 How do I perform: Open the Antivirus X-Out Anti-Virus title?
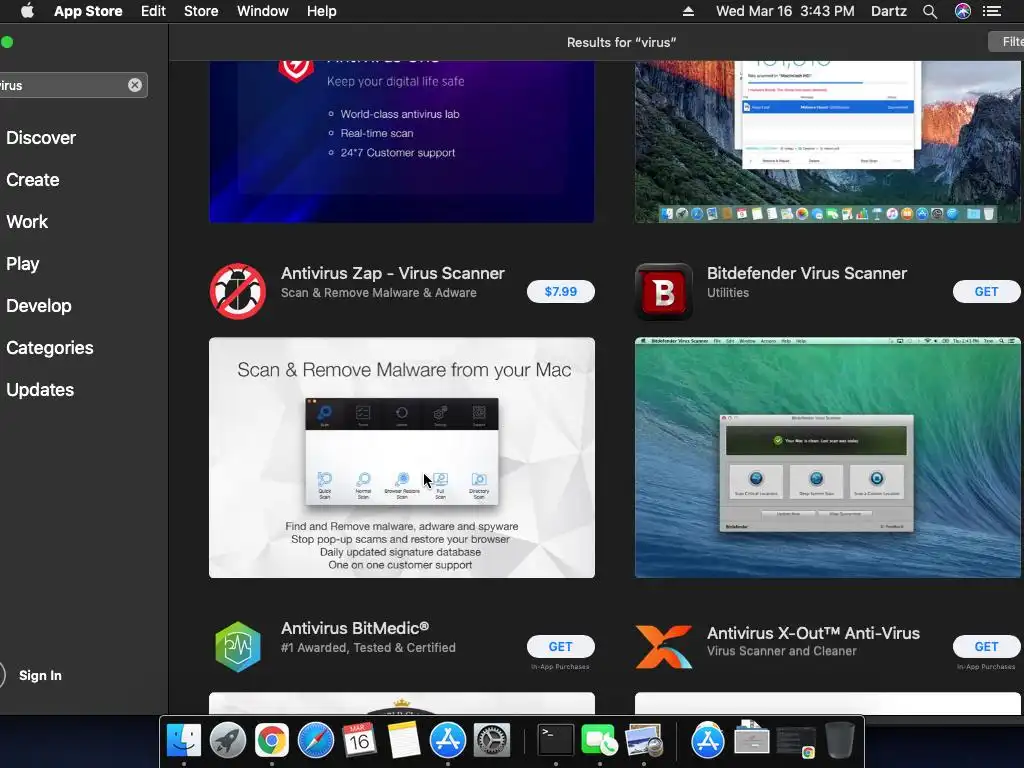pos(813,633)
